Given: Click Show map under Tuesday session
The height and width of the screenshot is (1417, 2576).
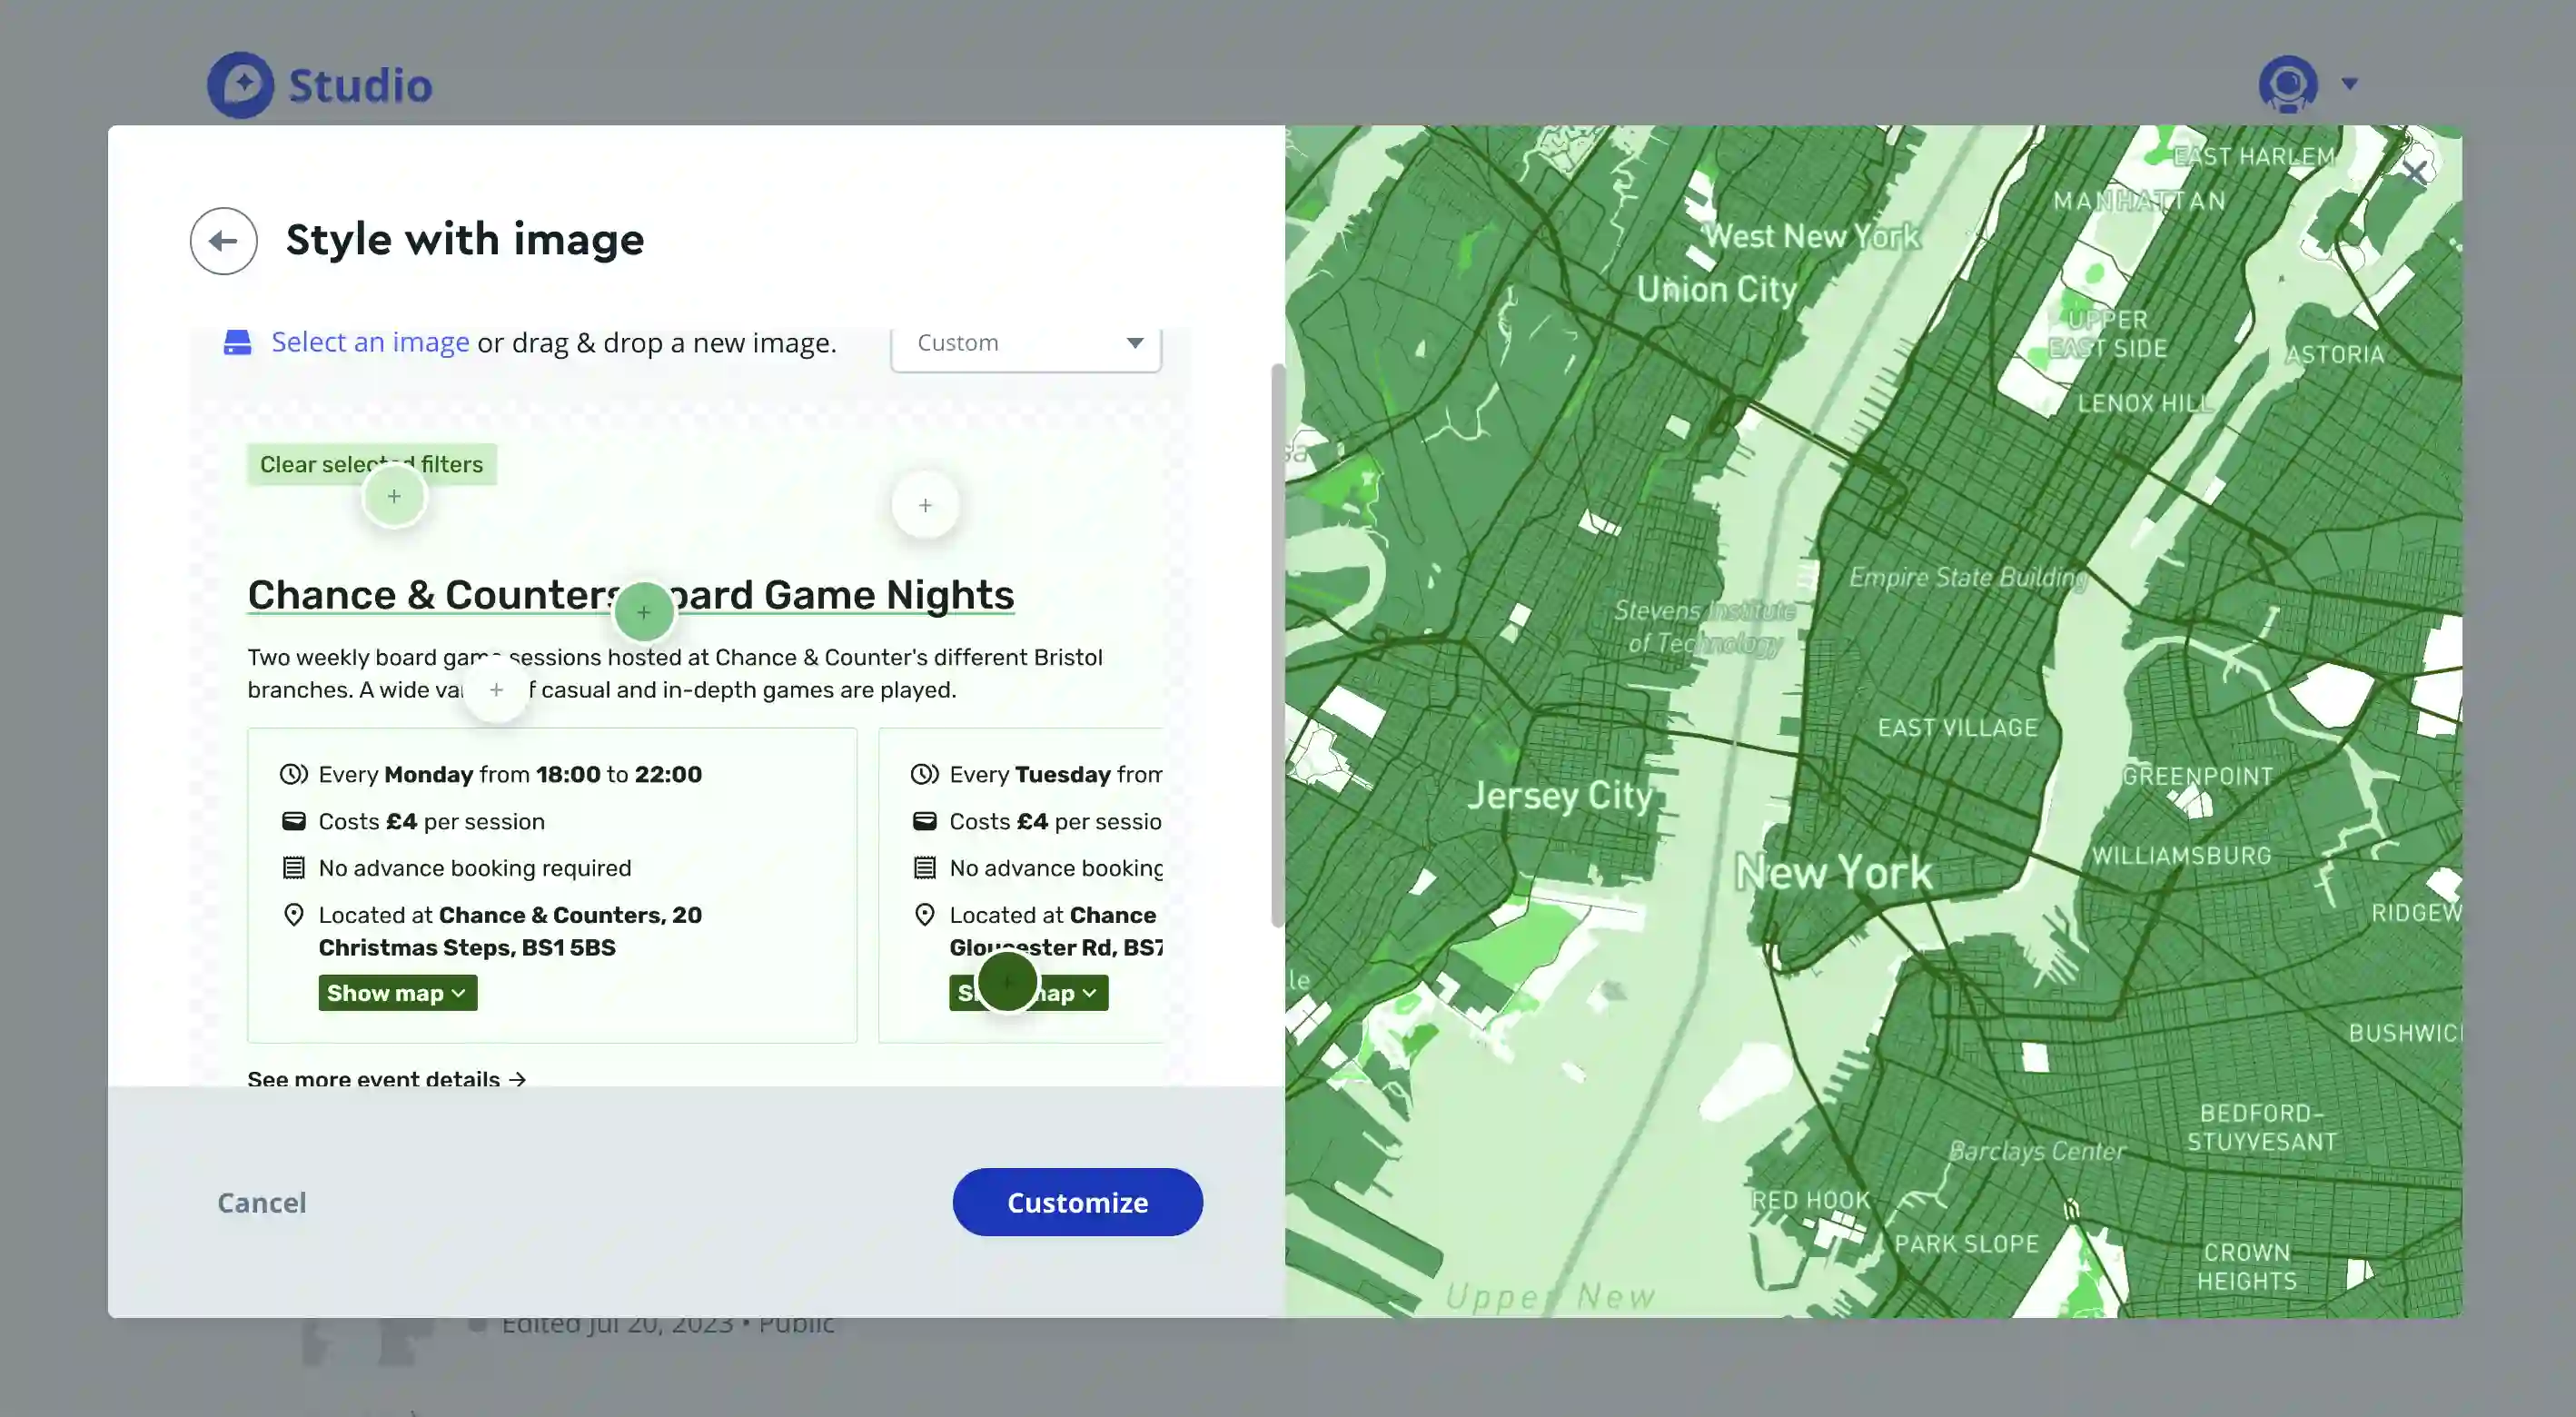Looking at the screenshot, I should coord(1029,993).
